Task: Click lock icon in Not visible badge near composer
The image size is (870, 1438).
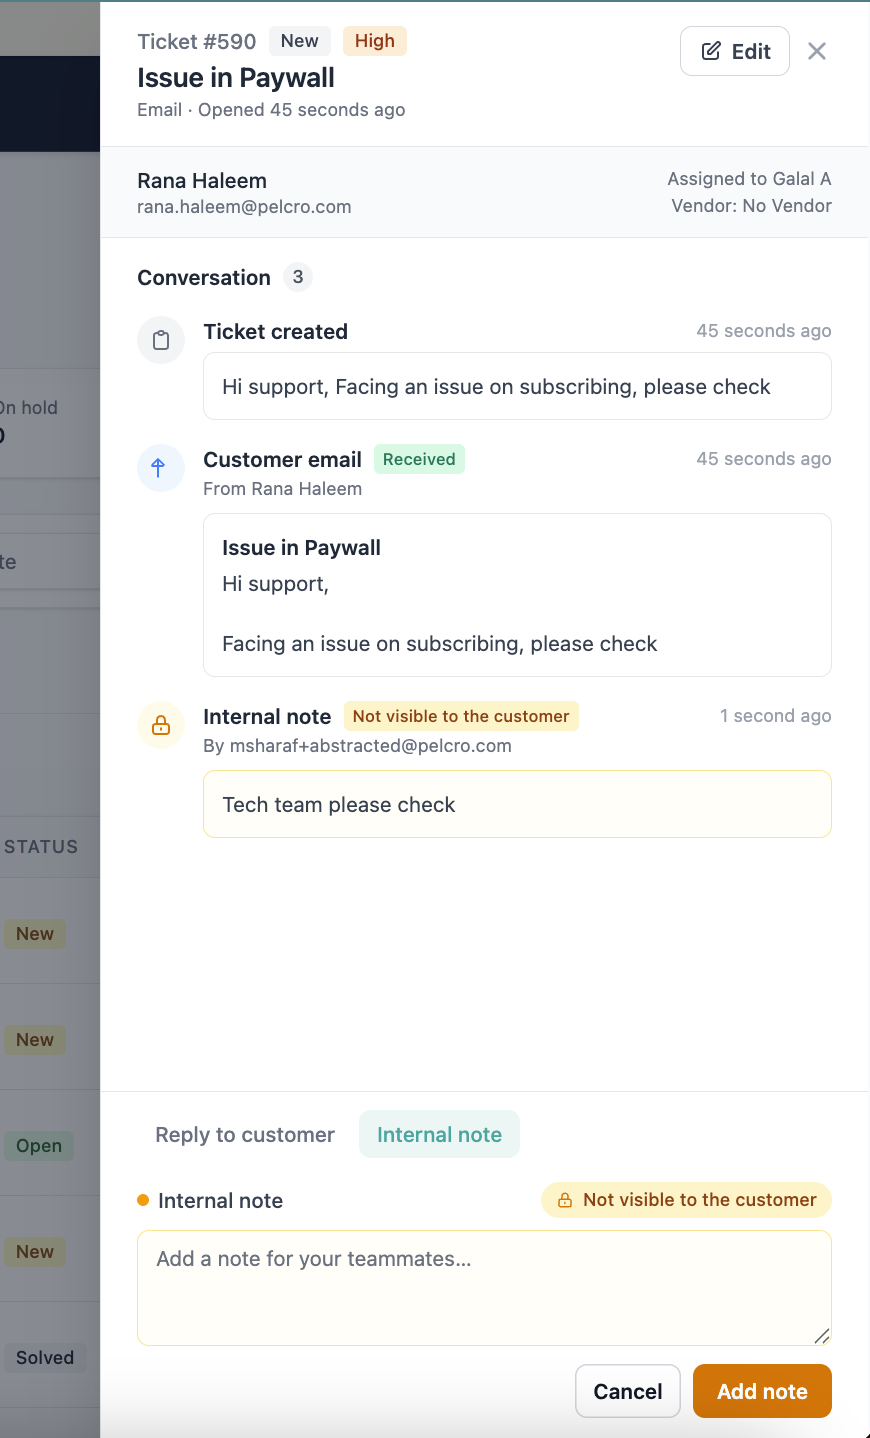Action: pos(565,1200)
